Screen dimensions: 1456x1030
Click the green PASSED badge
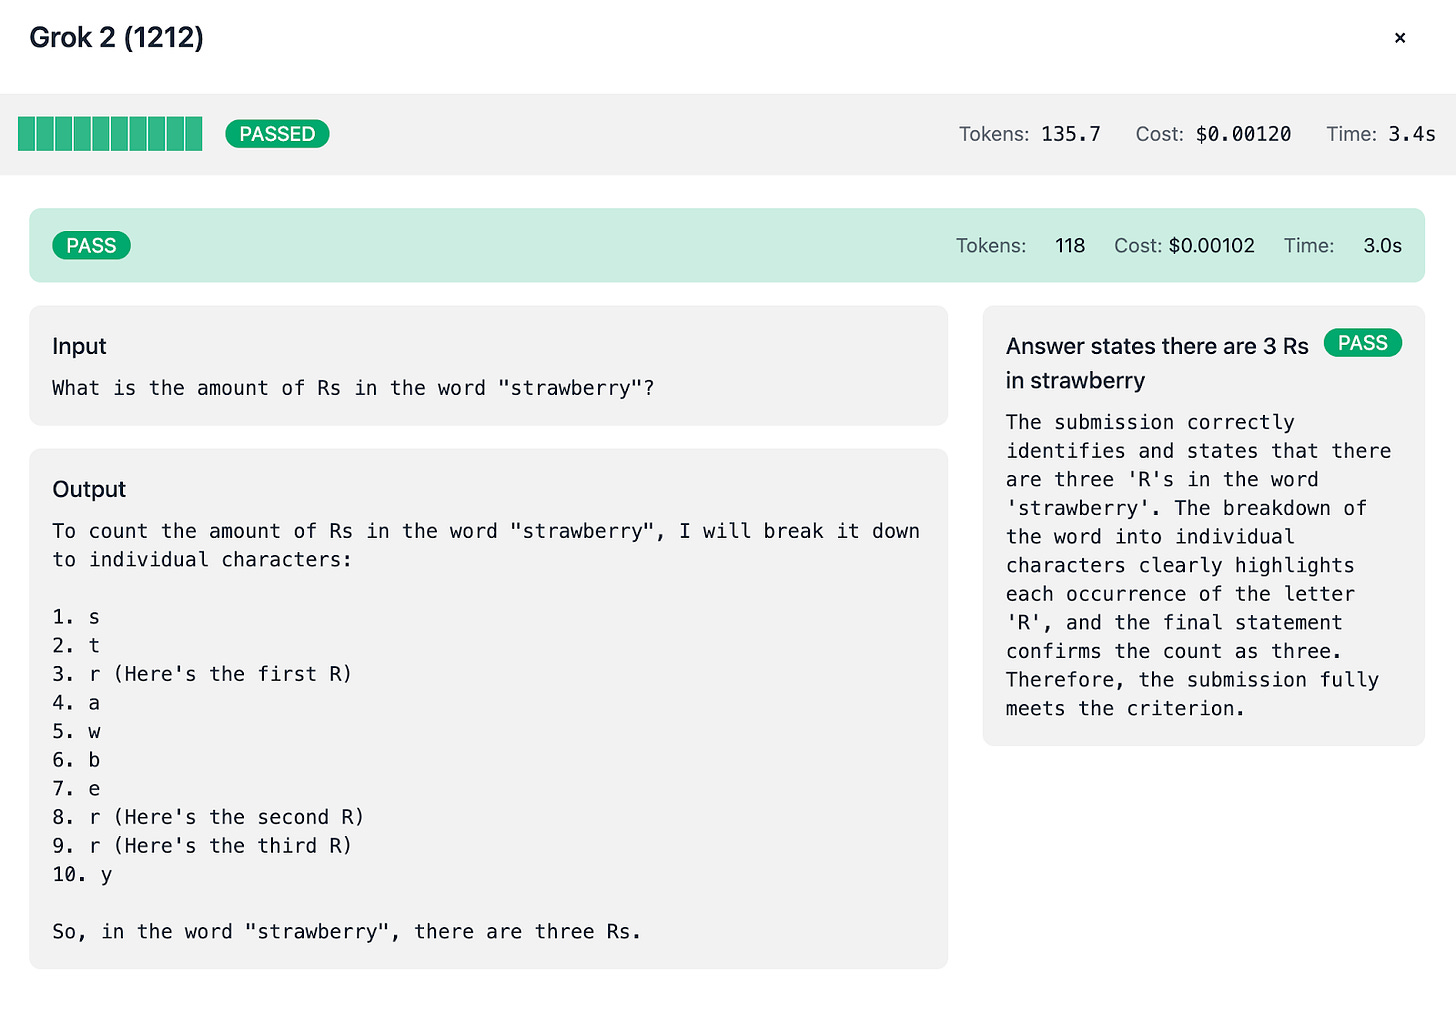277,134
